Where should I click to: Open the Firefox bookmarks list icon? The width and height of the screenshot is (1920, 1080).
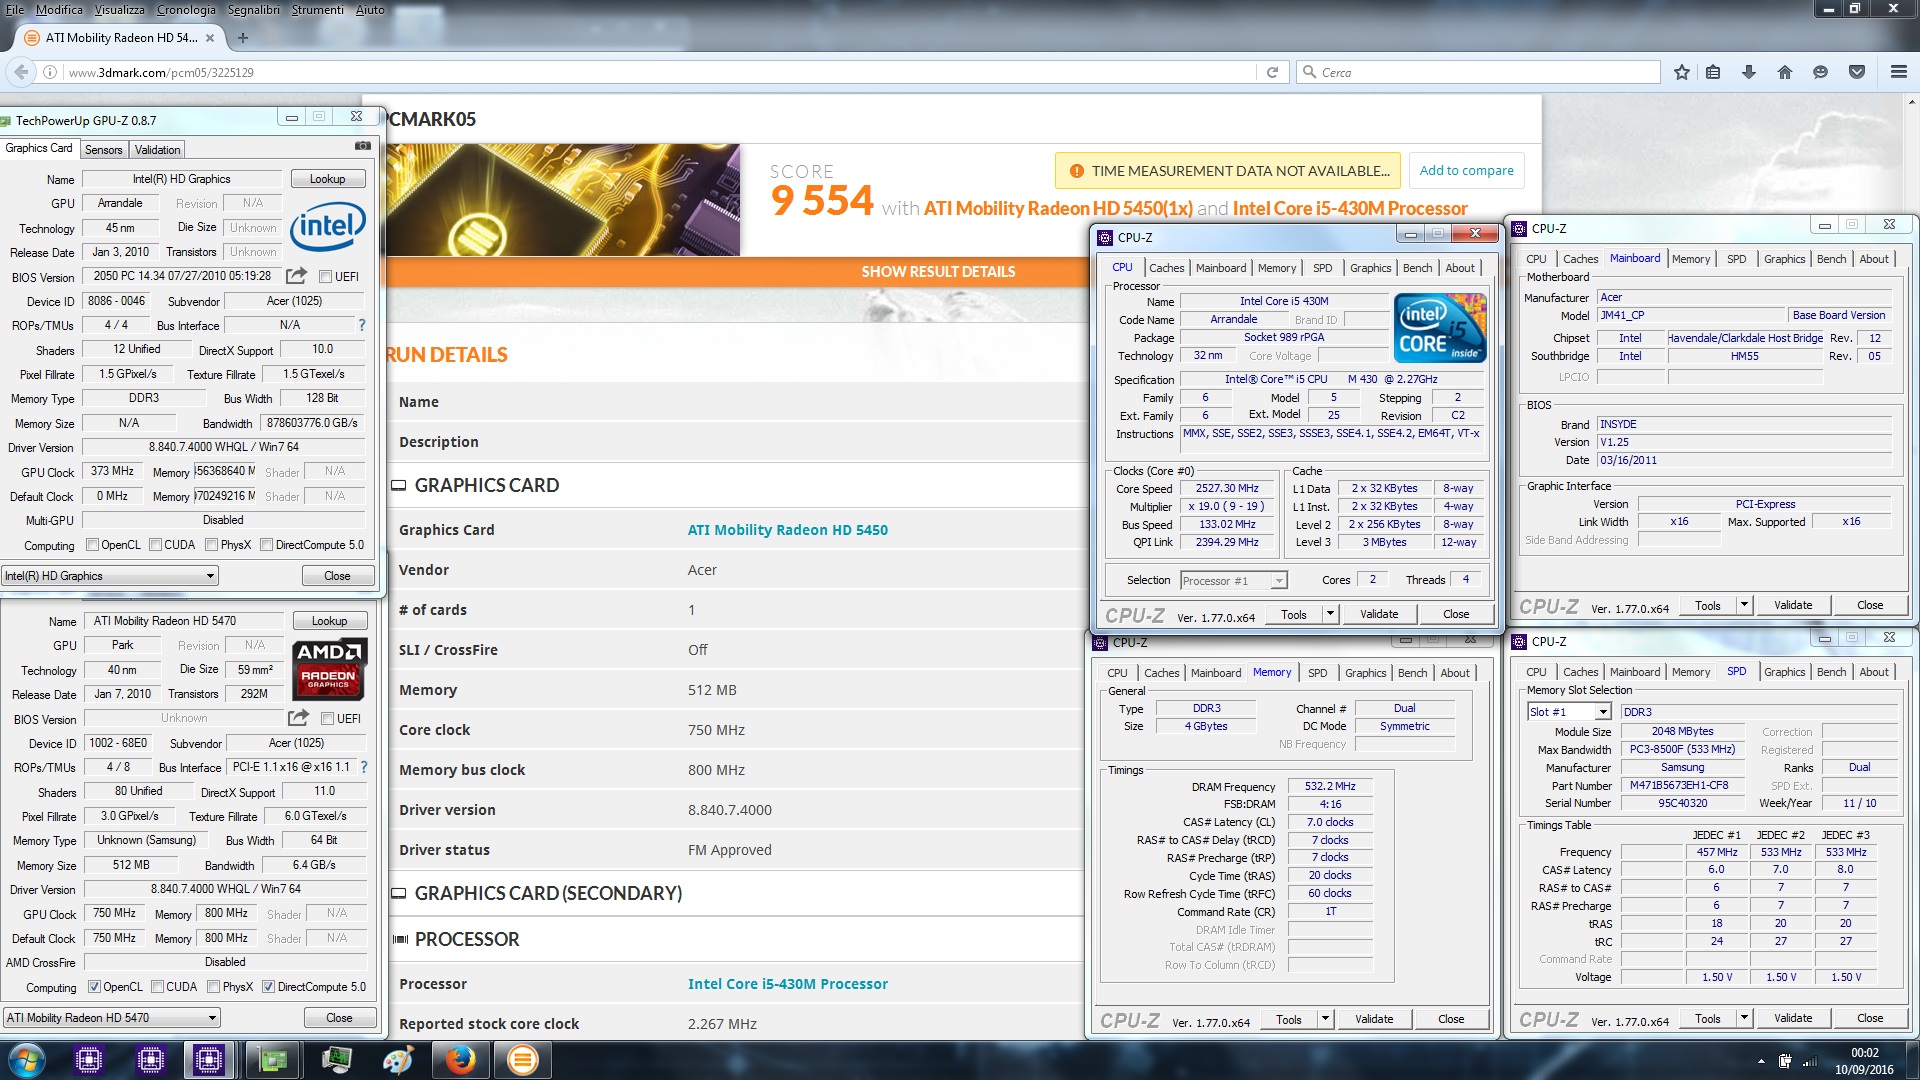coord(1713,72)
